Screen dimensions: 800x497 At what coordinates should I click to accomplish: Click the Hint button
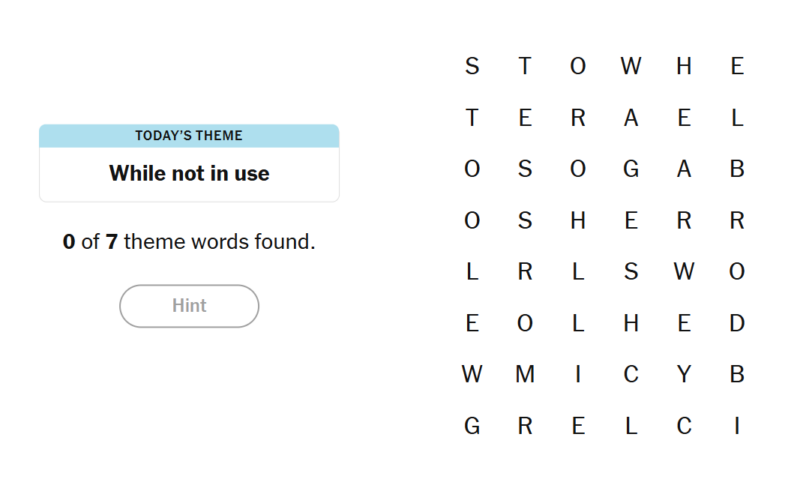coord(189,306)
